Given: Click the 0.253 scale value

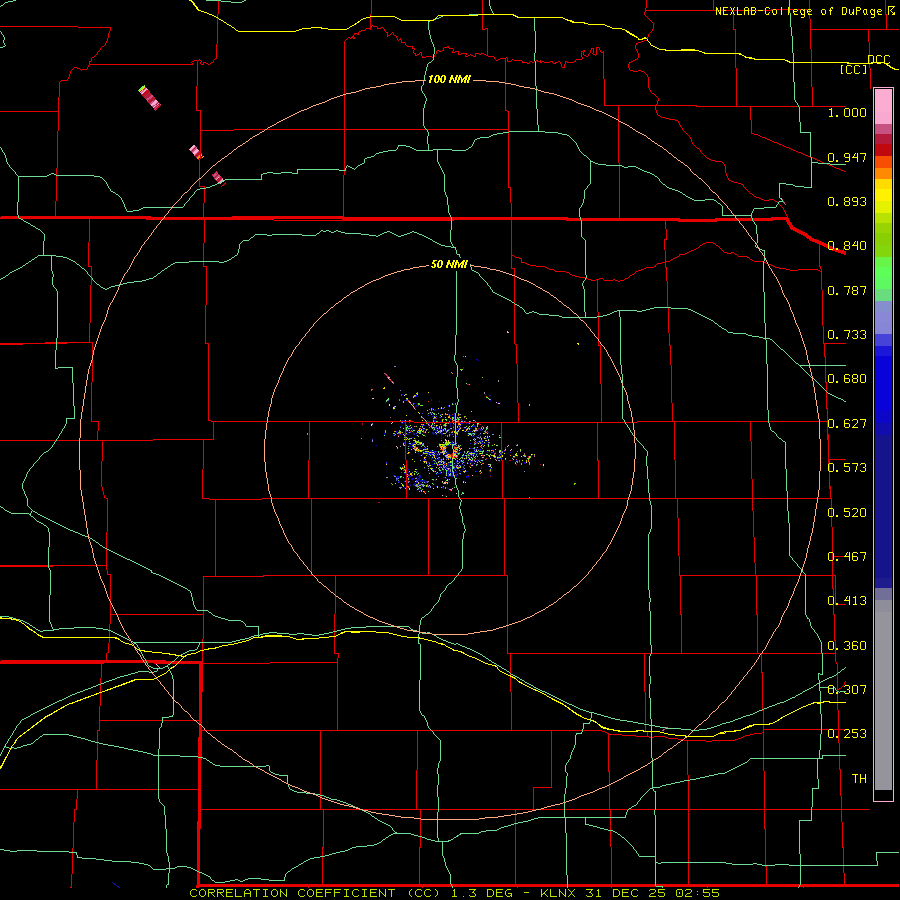Looking at the screenshot, I should click(x=847, y=734).
